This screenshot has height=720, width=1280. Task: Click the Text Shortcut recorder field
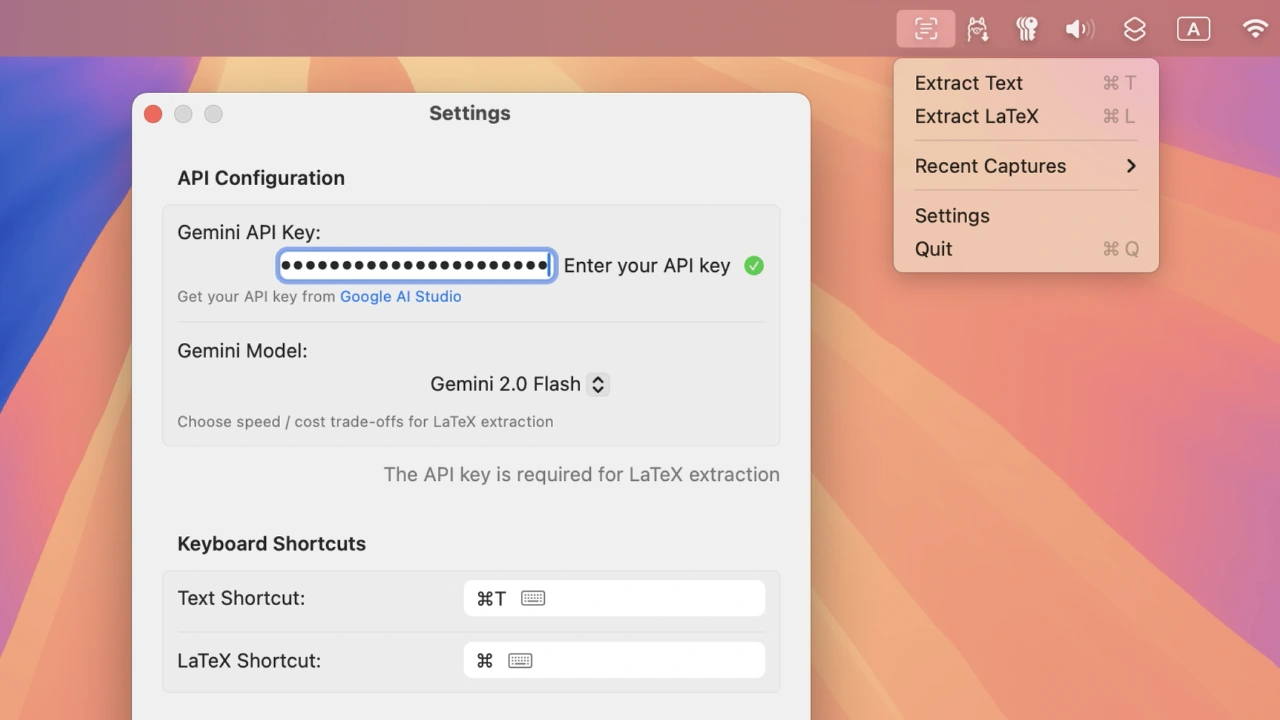click(650, 598)
